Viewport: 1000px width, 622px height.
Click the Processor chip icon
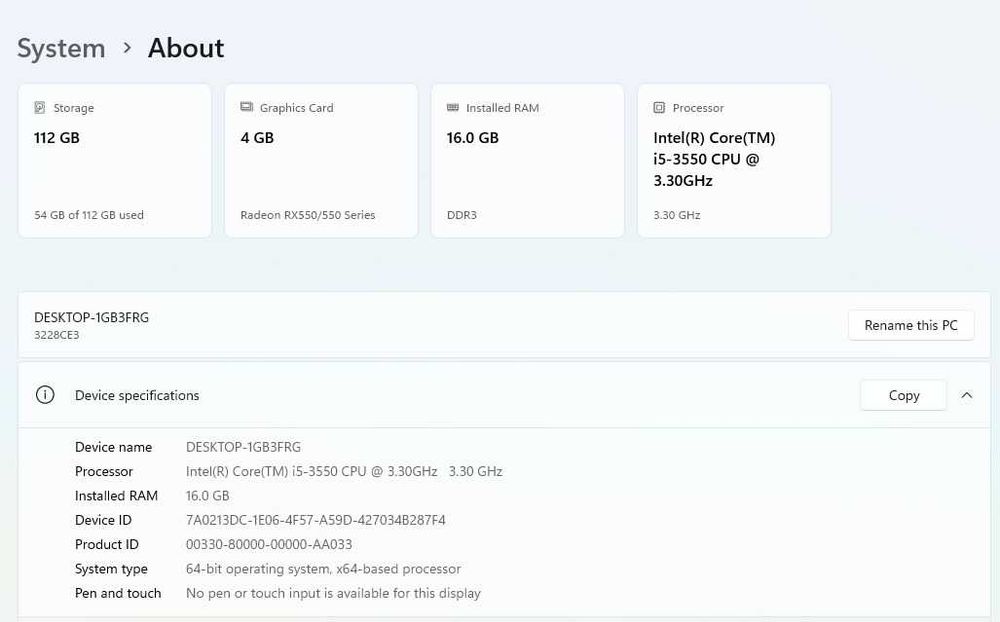(x=659, y=108)
